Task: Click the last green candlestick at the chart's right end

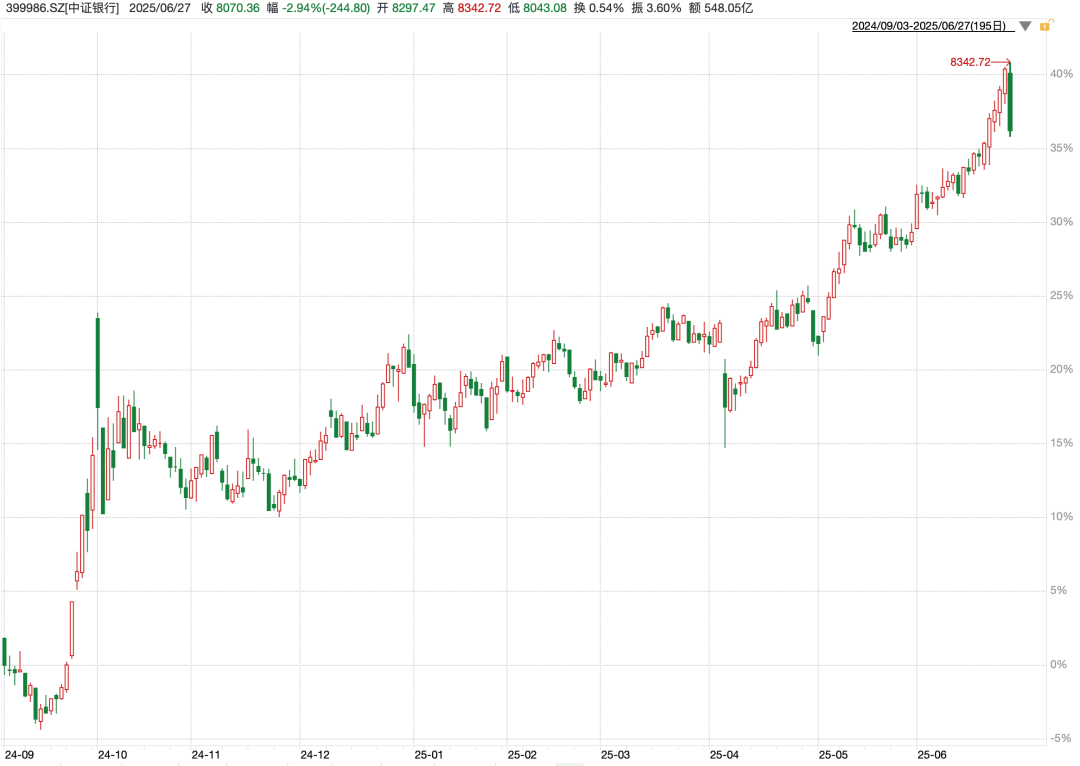Action: point(1010,102)
